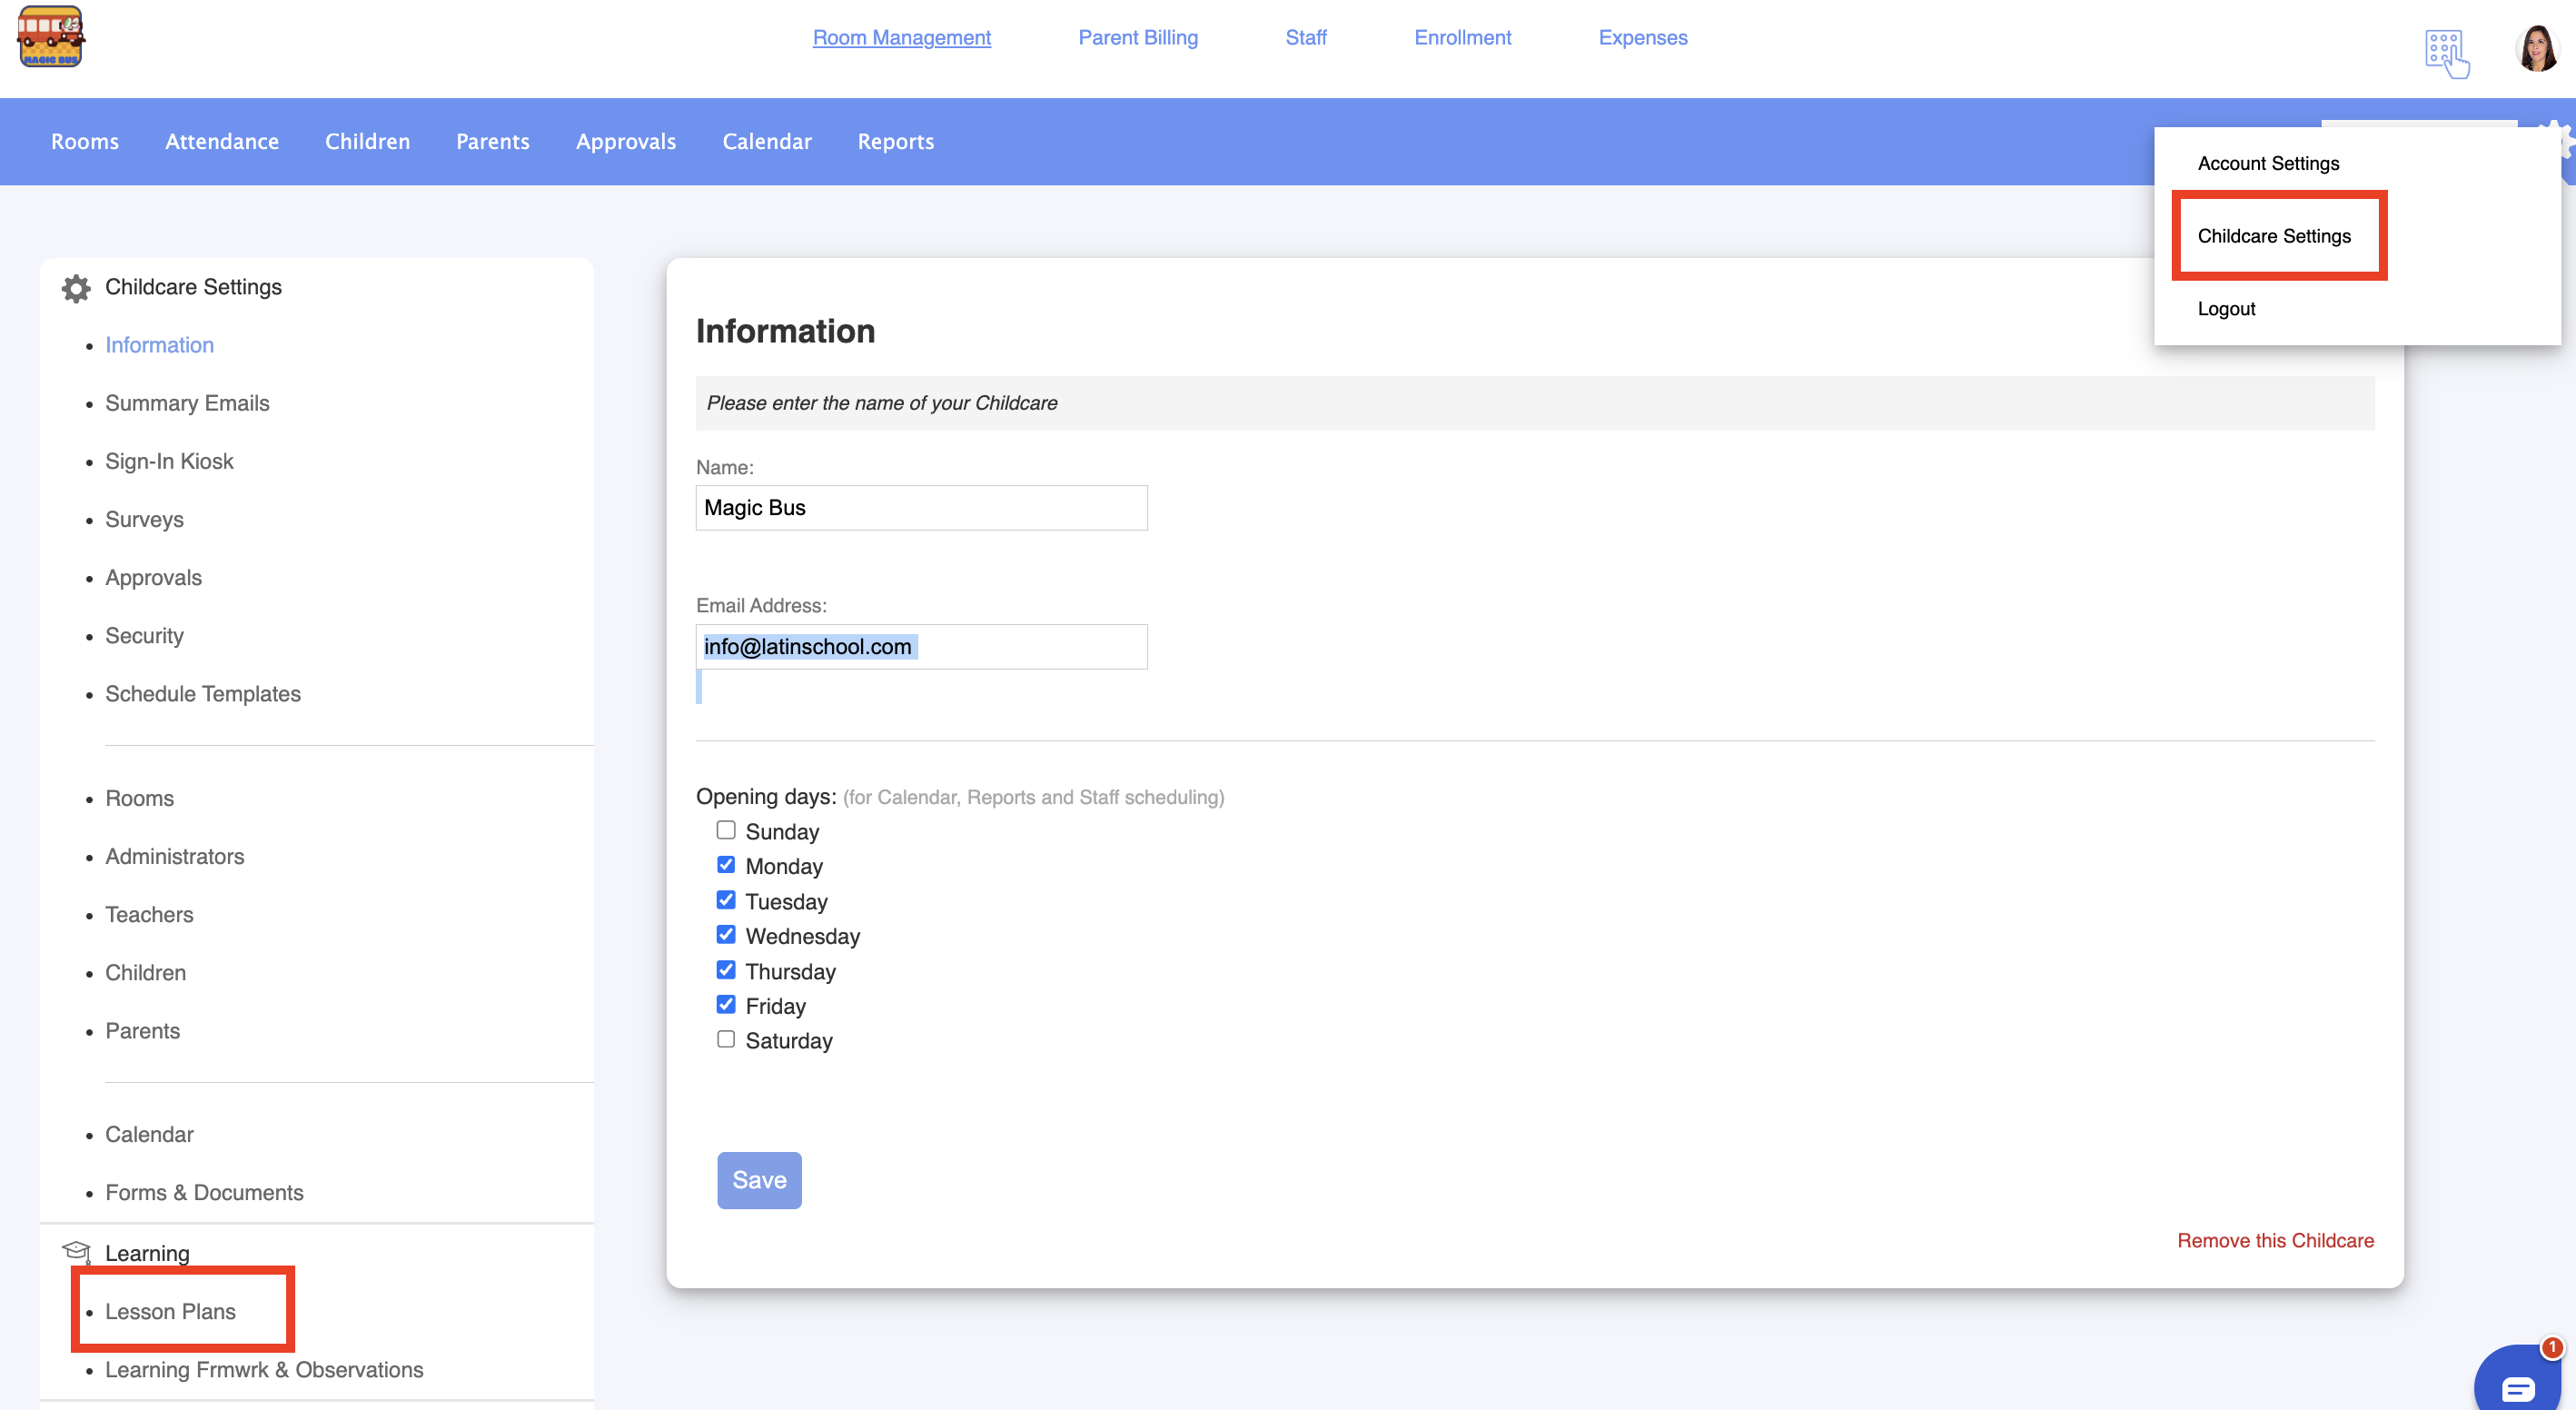Click the user profile avatar
The width and height of the screenshot is (2576, 1410).
point(2536,48)
